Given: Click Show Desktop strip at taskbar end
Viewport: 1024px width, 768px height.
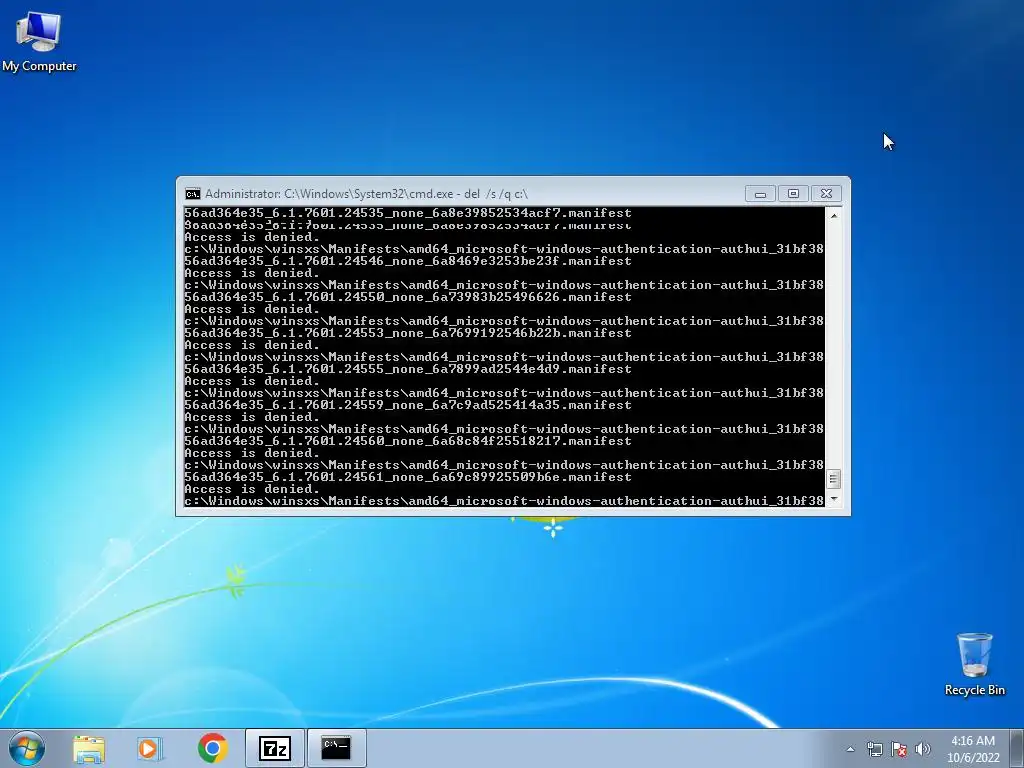Looking at the screenshot, I should coord(1019,748).
